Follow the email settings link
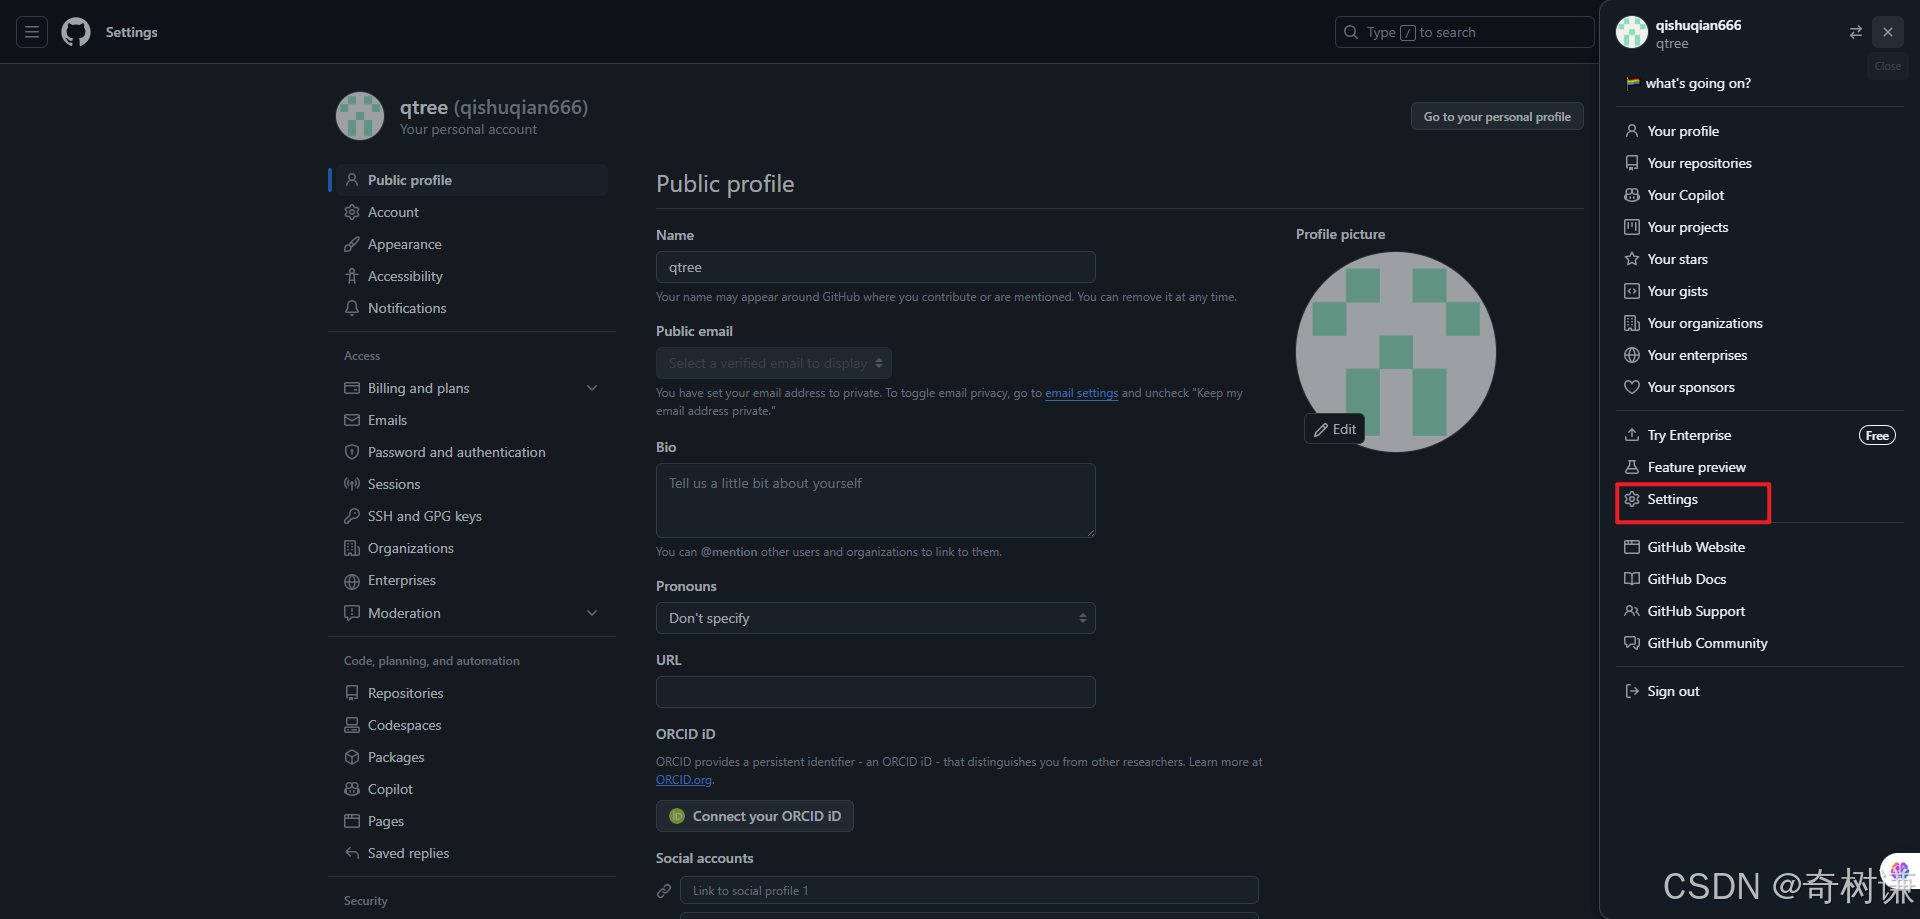This screenshot has height=919, width=1920. coord(1082,393)
